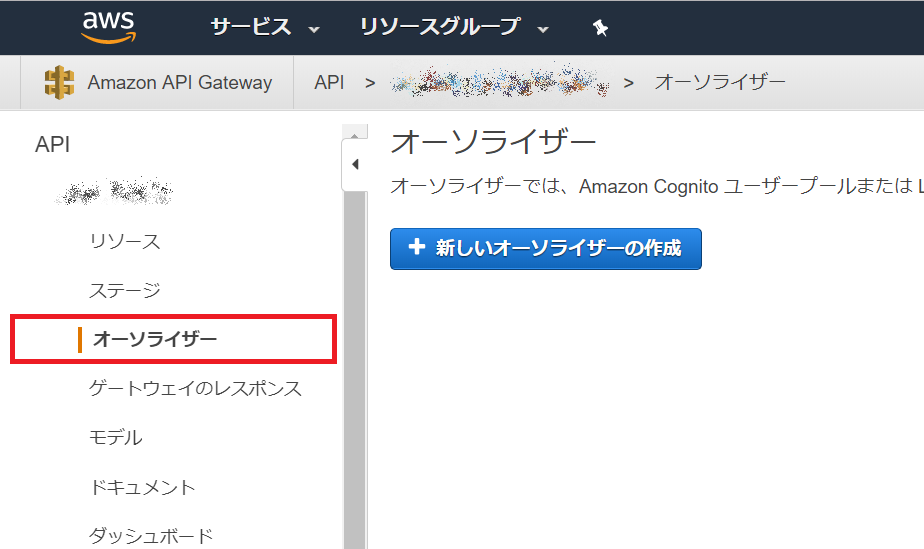Open モデル in the sidebar

116,438
